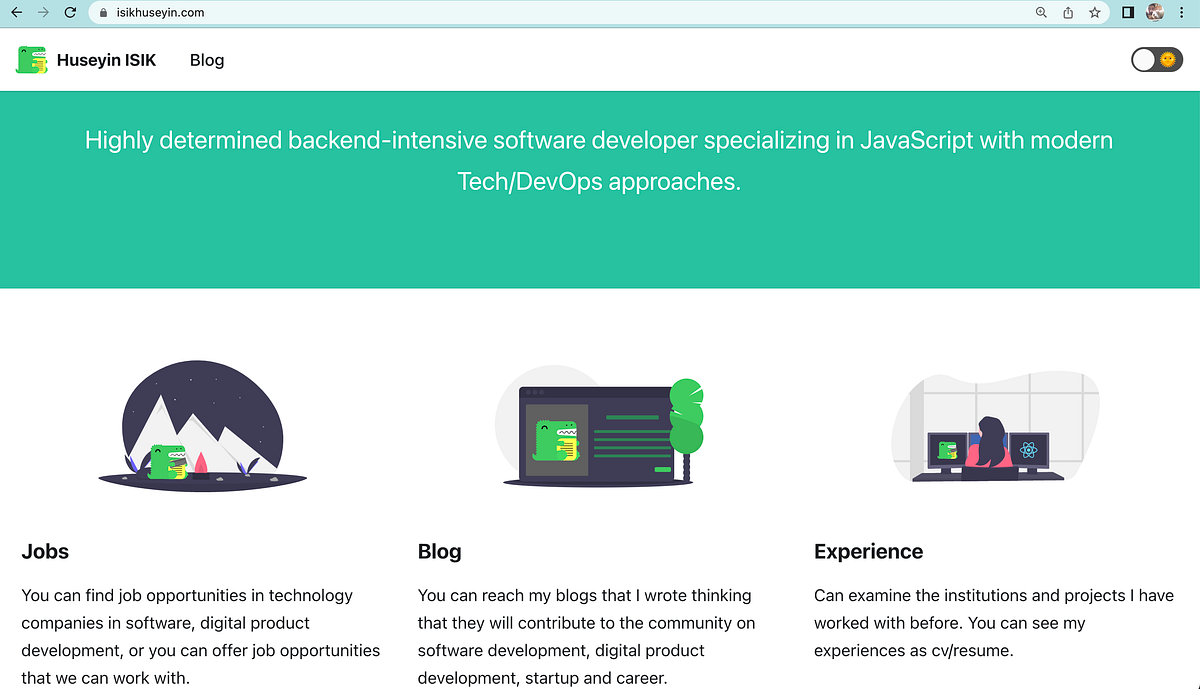The image size is (1200, 689).
Task: Click the Jobs mountain illustration
Action: [201, 426]
